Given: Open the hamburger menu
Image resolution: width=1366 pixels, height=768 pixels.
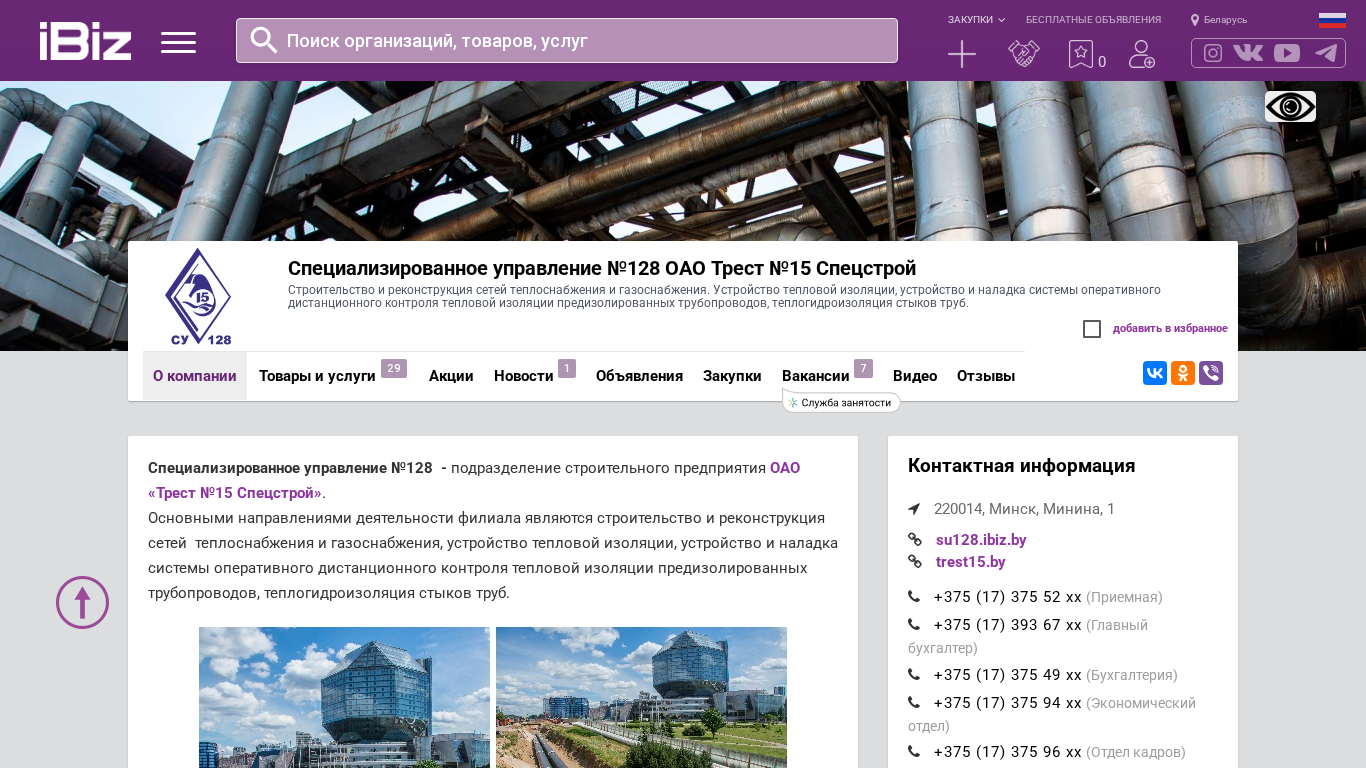Looking at the screenshot, I should 178,42.
